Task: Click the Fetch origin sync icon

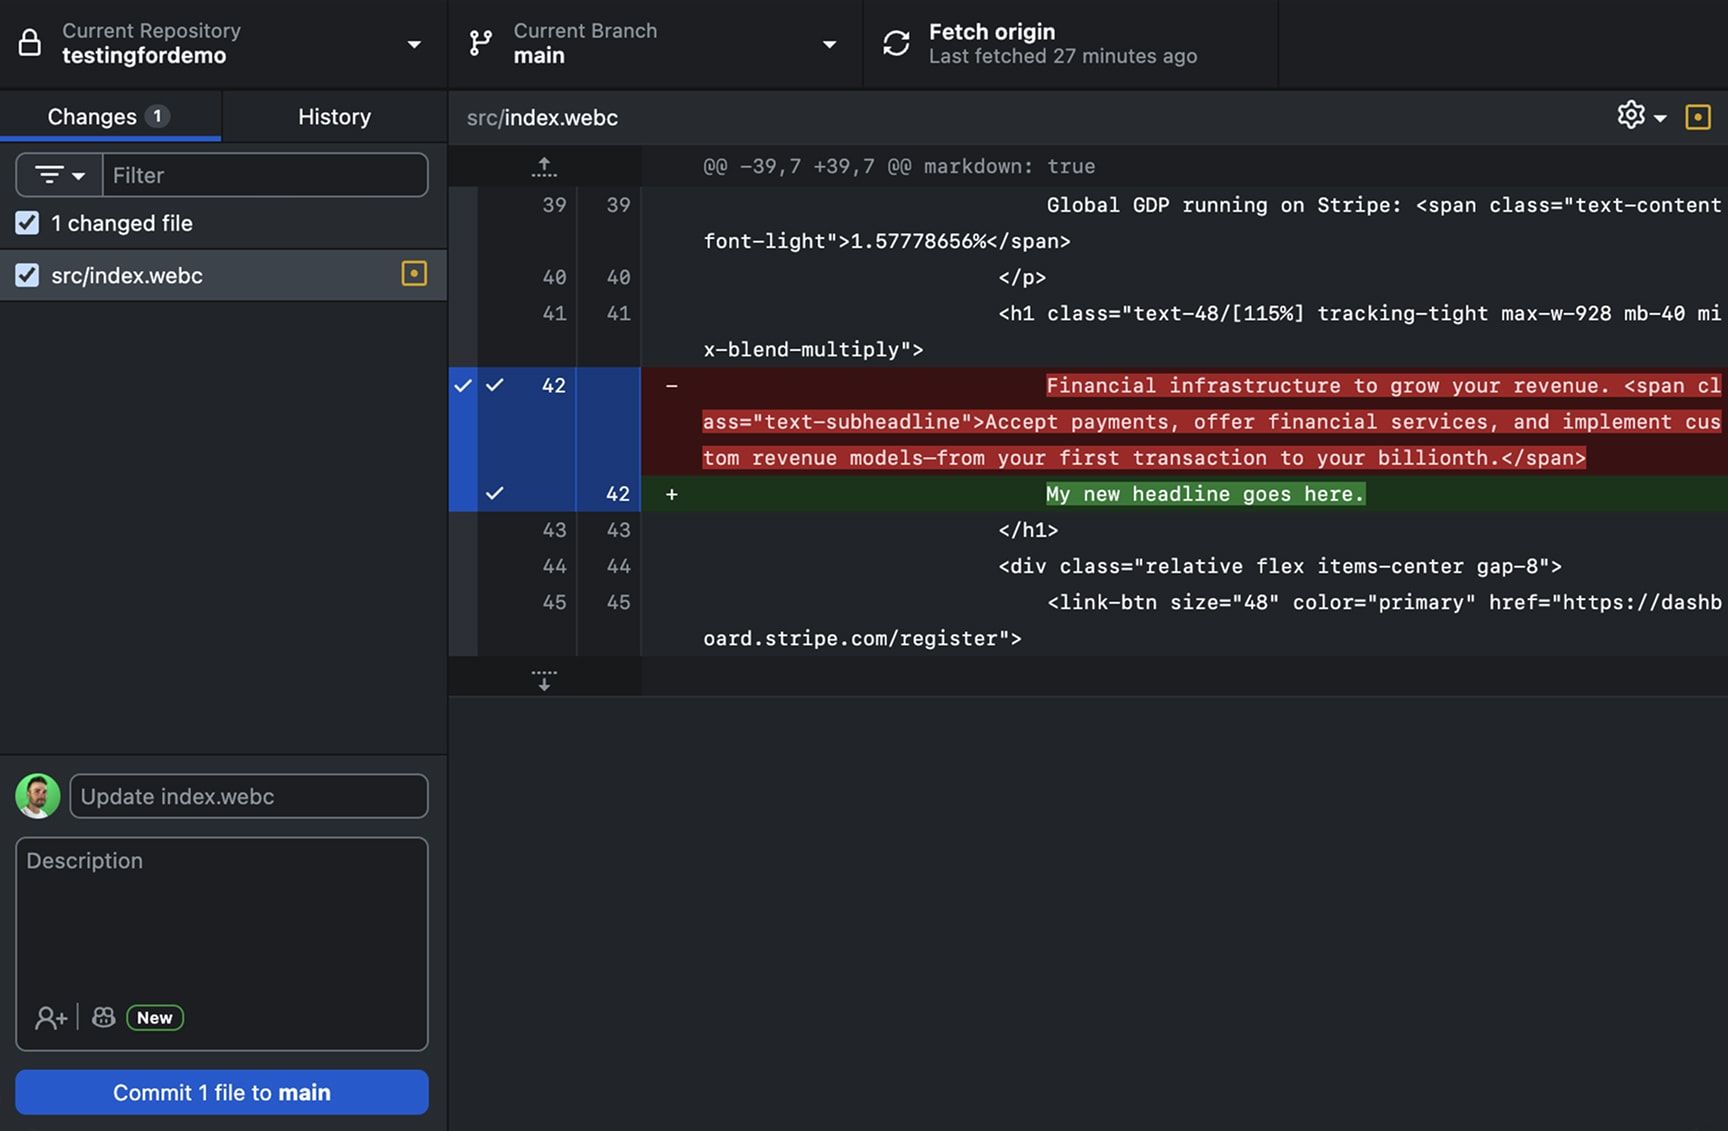Action: [x=896, y=43]
